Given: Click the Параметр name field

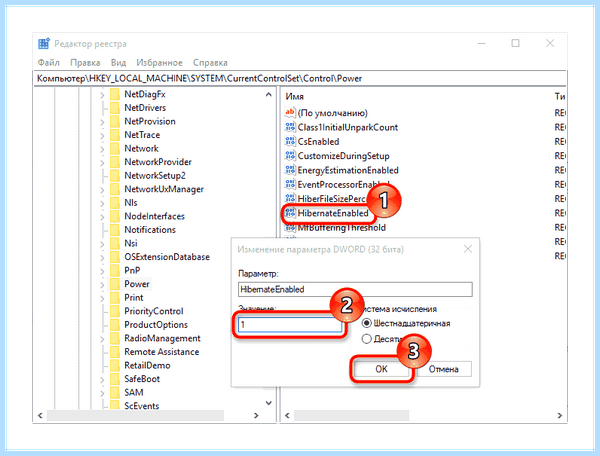Looking at the screenshot, I should click(x=355, y=289).
